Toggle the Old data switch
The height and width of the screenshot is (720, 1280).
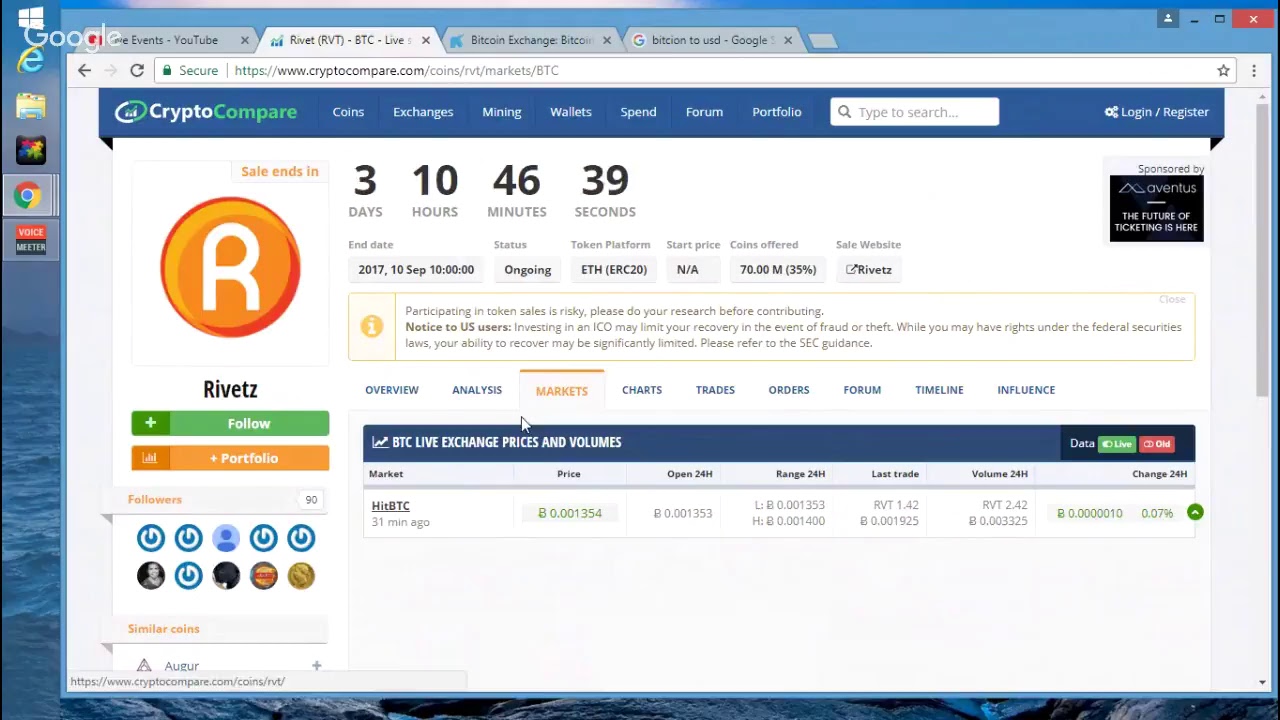[1156, 444]
